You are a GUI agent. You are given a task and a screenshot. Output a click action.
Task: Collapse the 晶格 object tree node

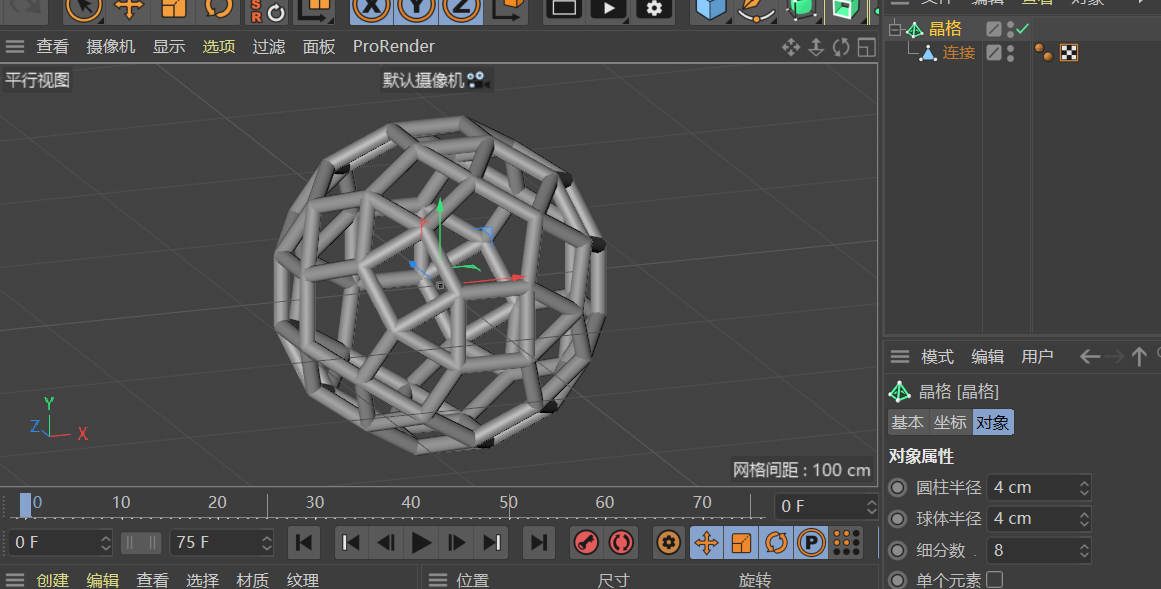(x=894, y=30)
